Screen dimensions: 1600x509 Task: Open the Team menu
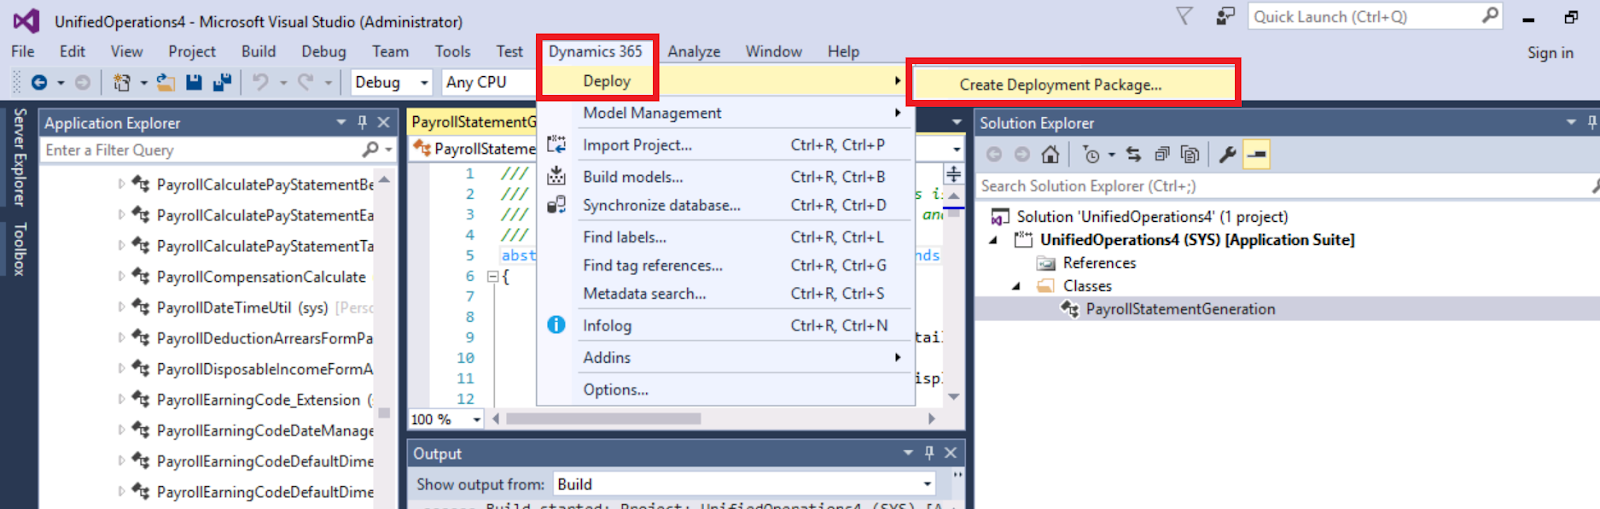click(390, 51)
